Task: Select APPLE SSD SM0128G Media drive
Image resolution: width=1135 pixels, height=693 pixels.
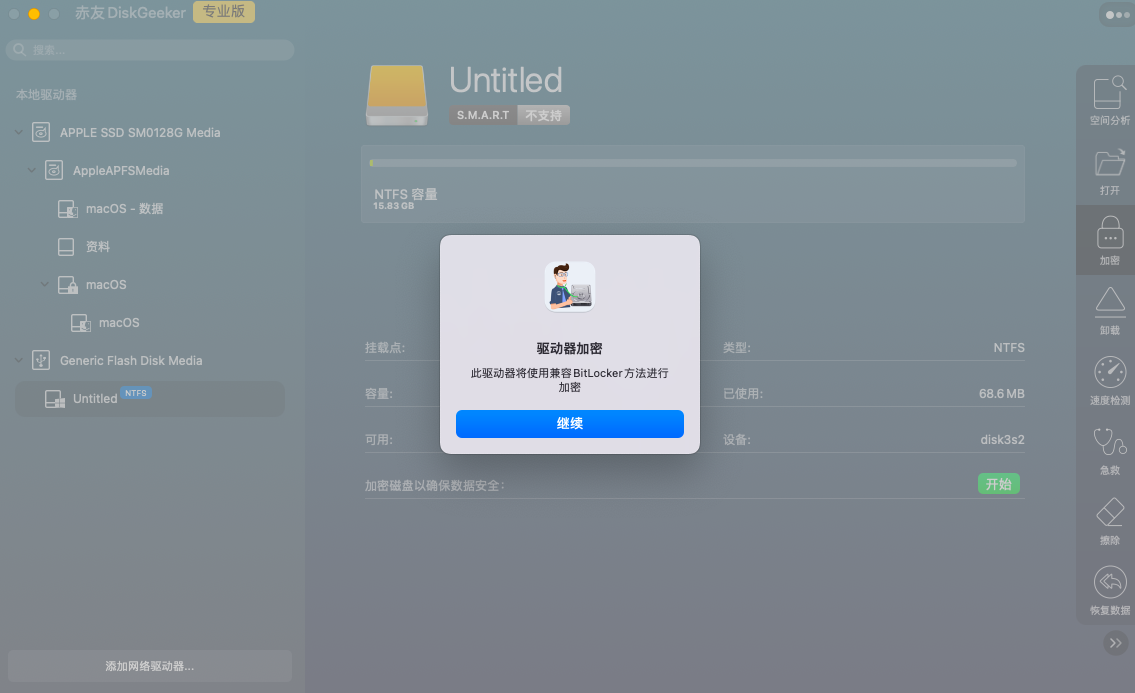Action: point(140,133)
